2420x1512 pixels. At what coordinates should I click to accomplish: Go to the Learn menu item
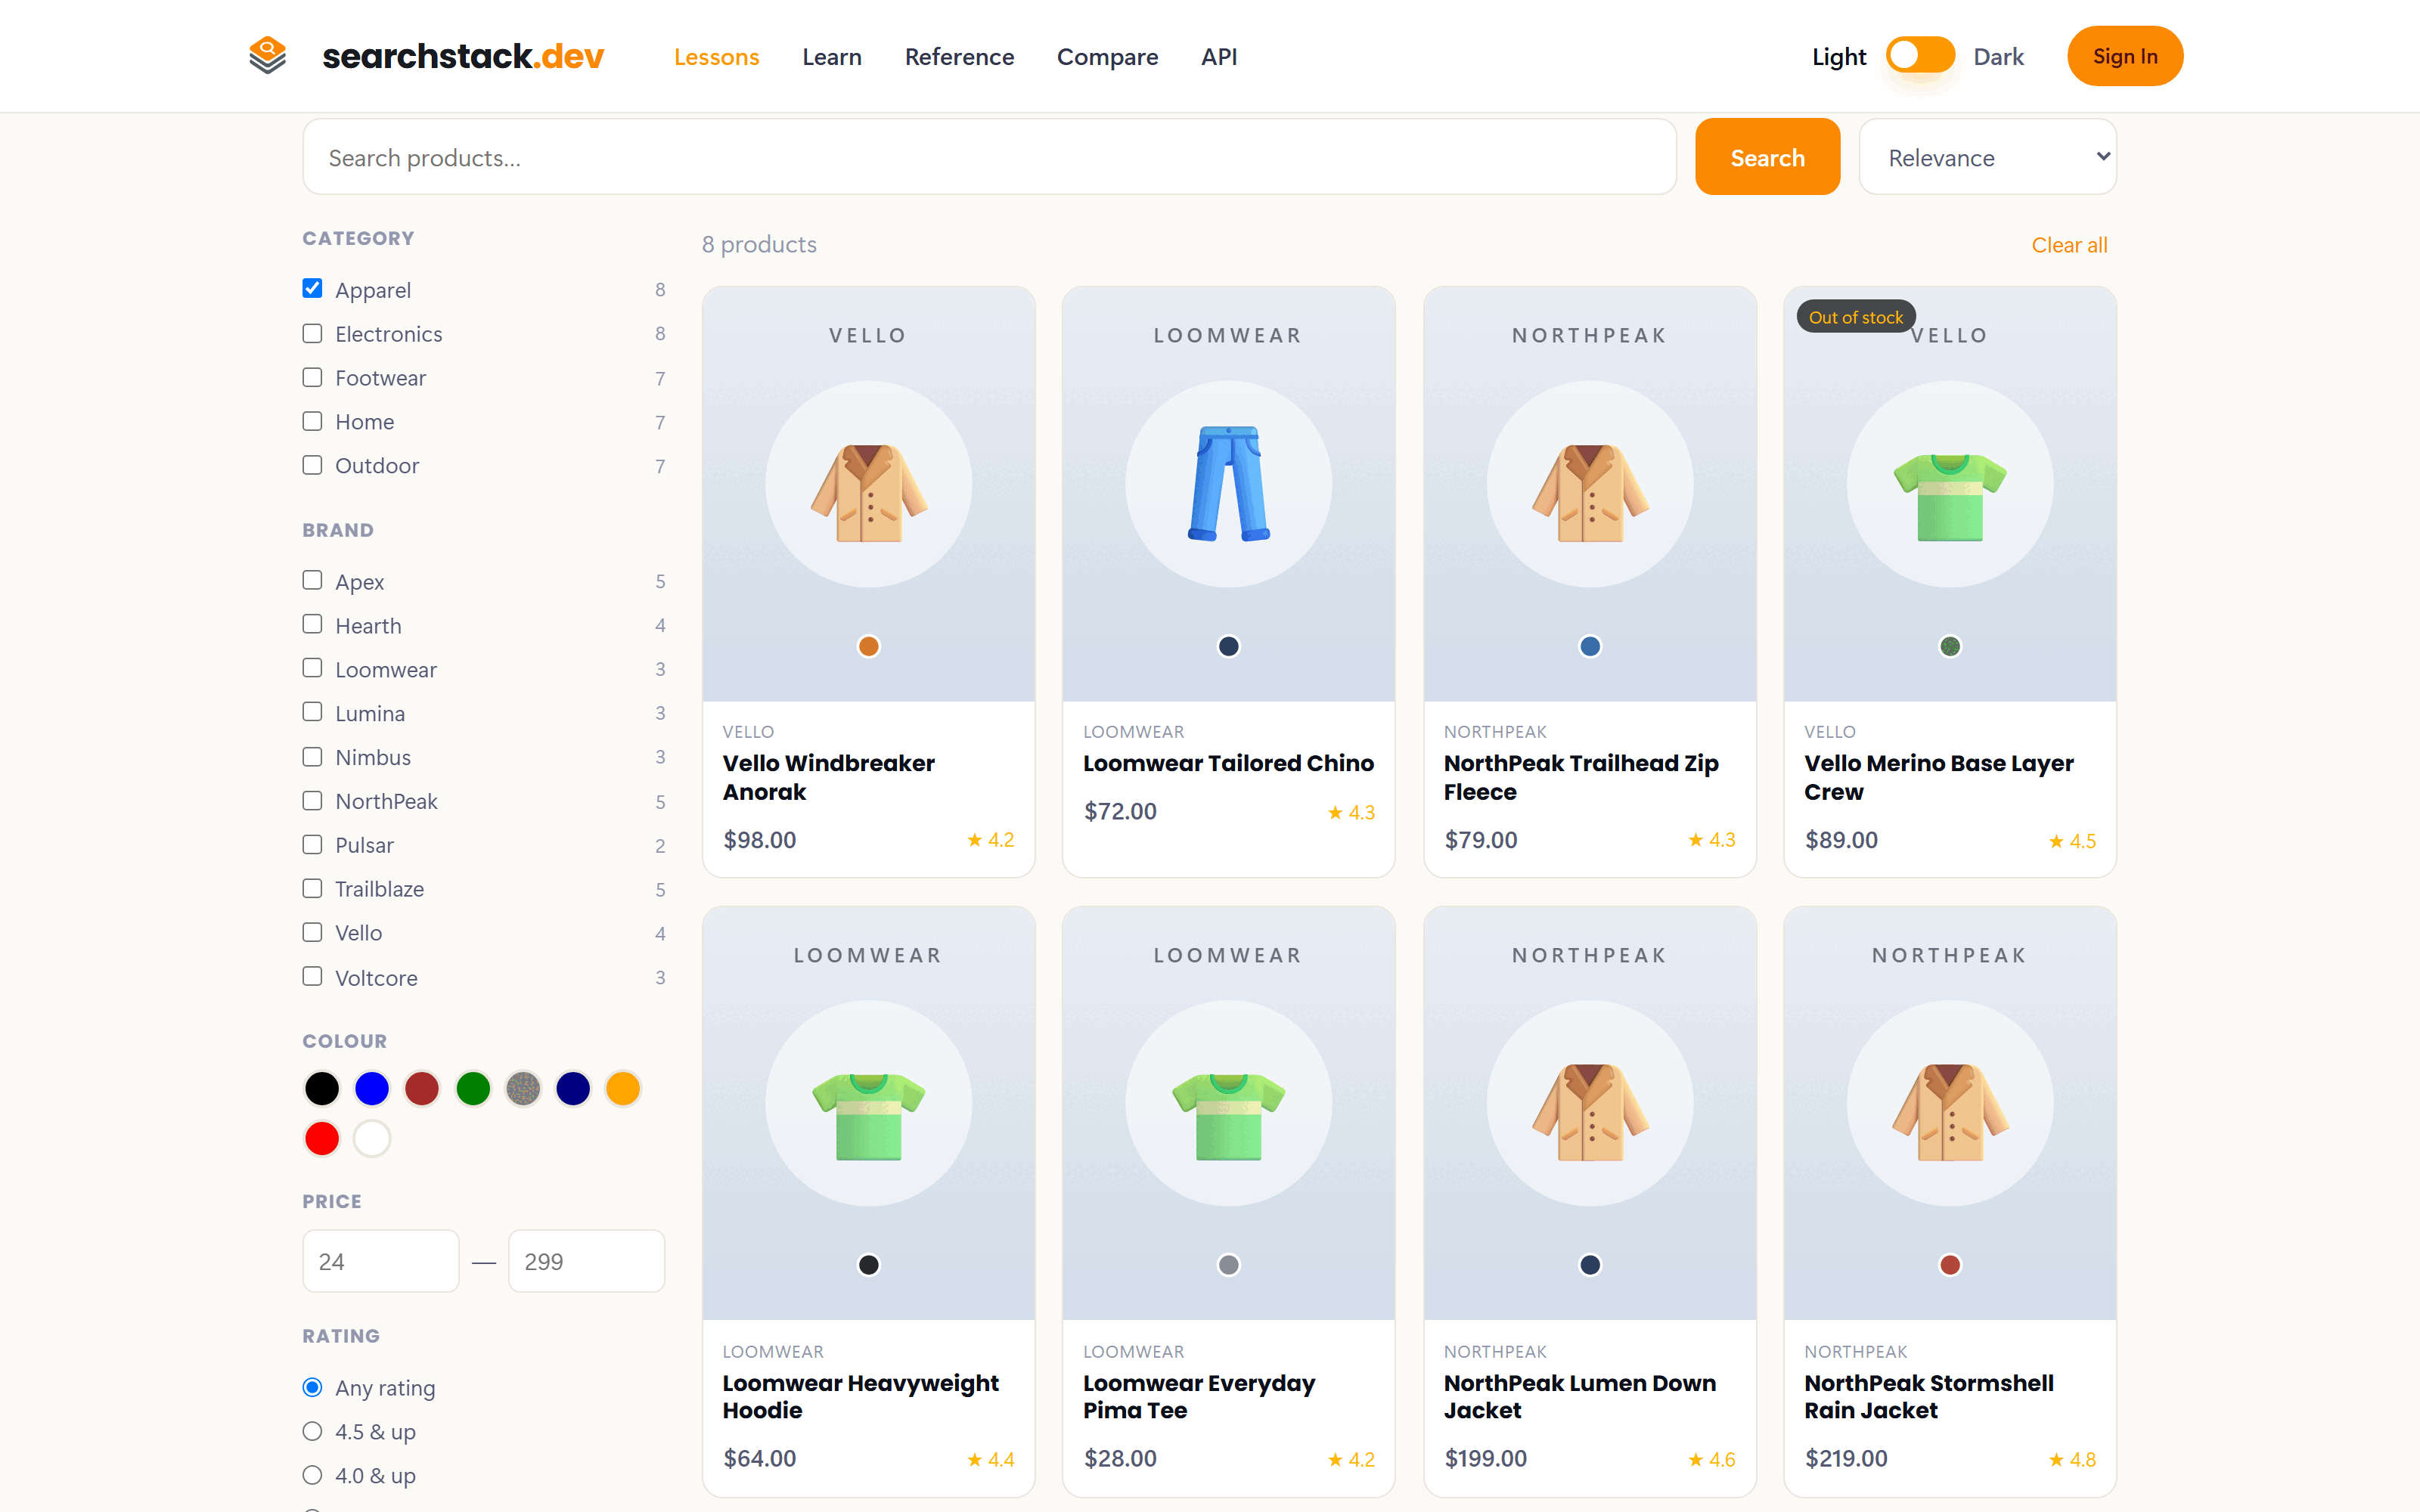click(x=831, y=57)
